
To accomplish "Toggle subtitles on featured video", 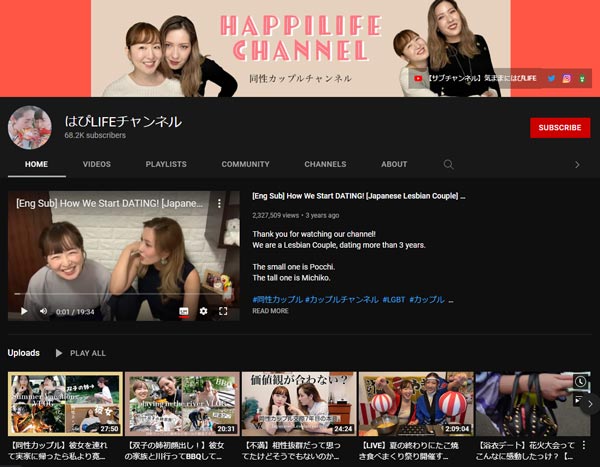I will click(184, 311).
